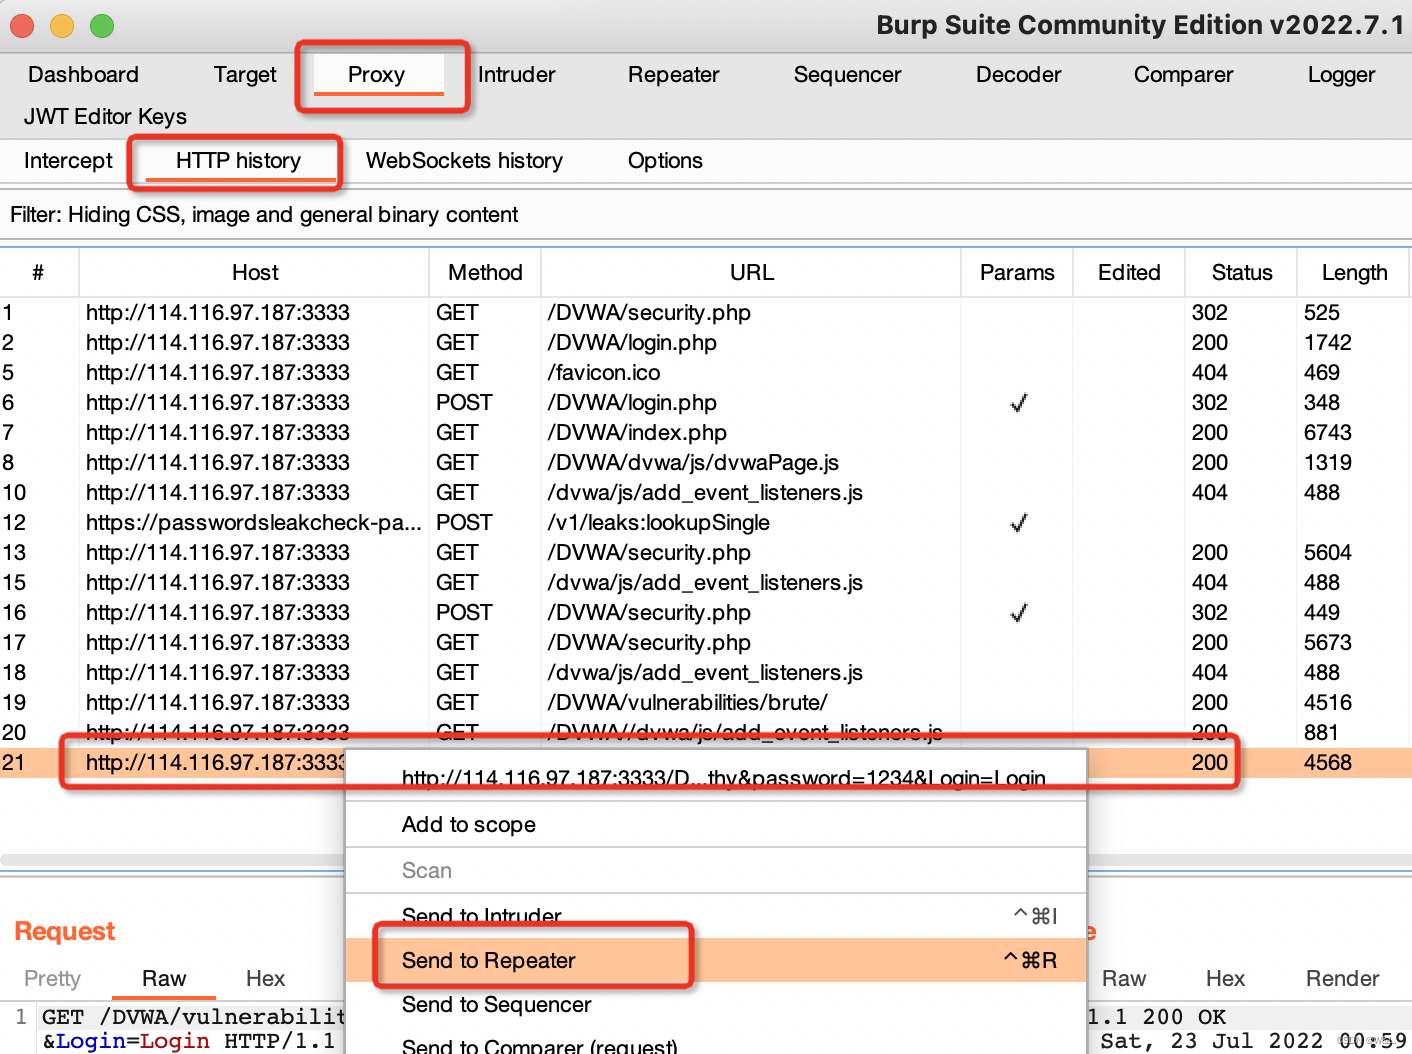
Task: Select the /DVWA/dvwa/js/dvwaPage.js row
Action: [706, 463]
